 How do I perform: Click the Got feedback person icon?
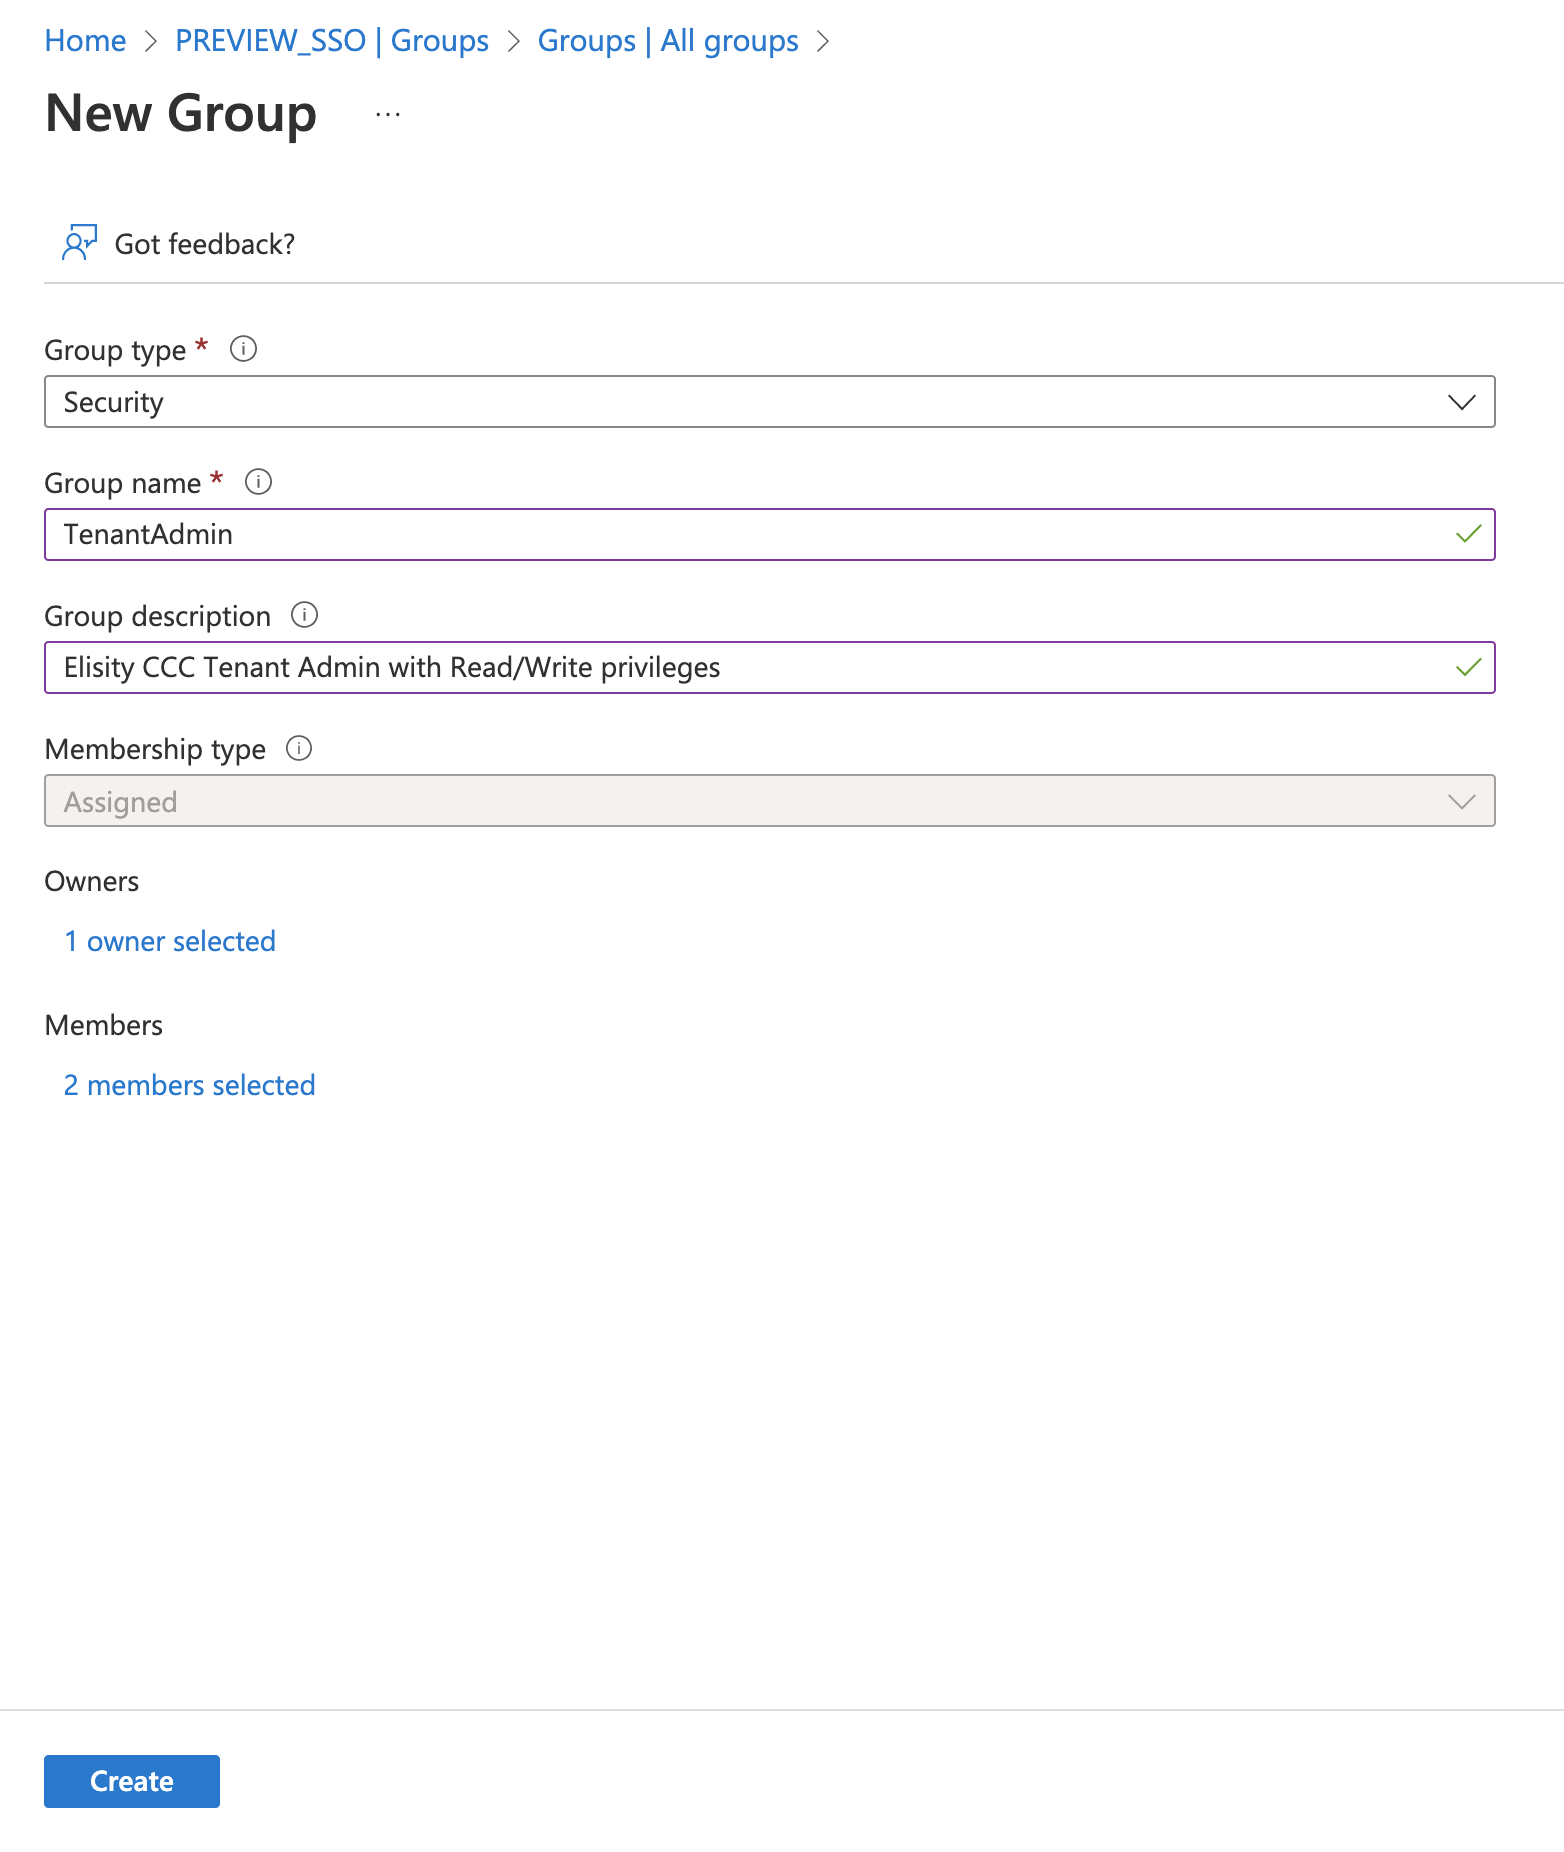coord(79,243)
